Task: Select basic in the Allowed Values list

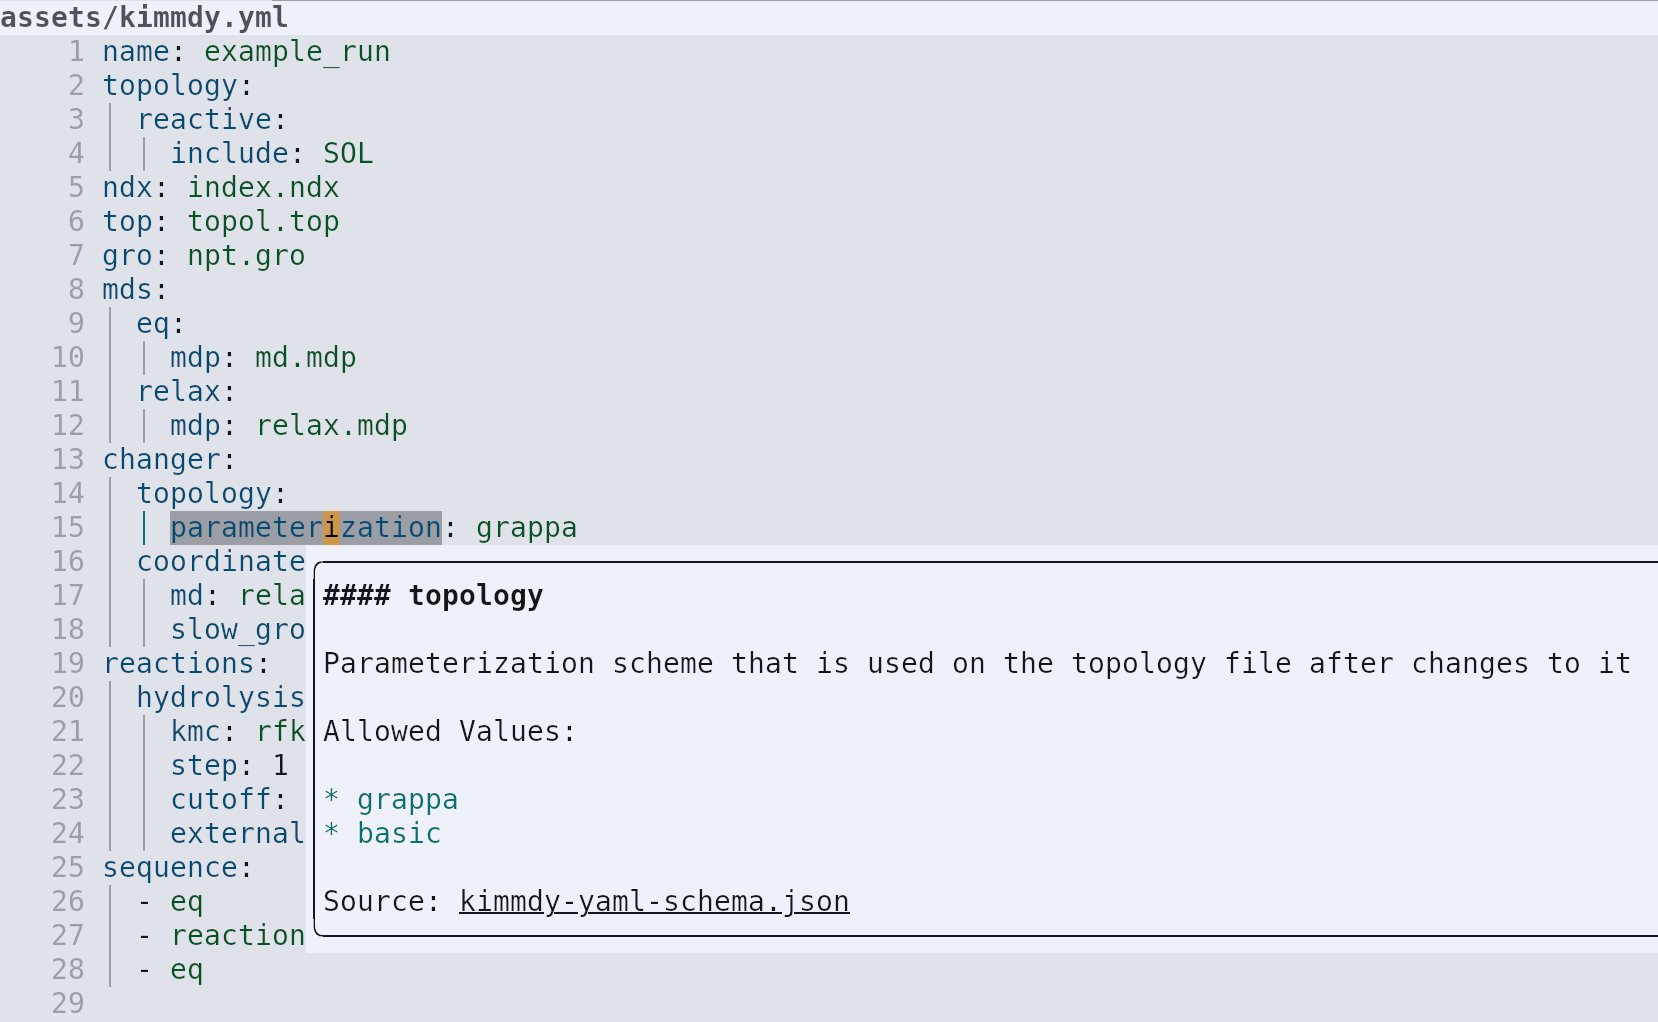Action: tap(399, 833)
